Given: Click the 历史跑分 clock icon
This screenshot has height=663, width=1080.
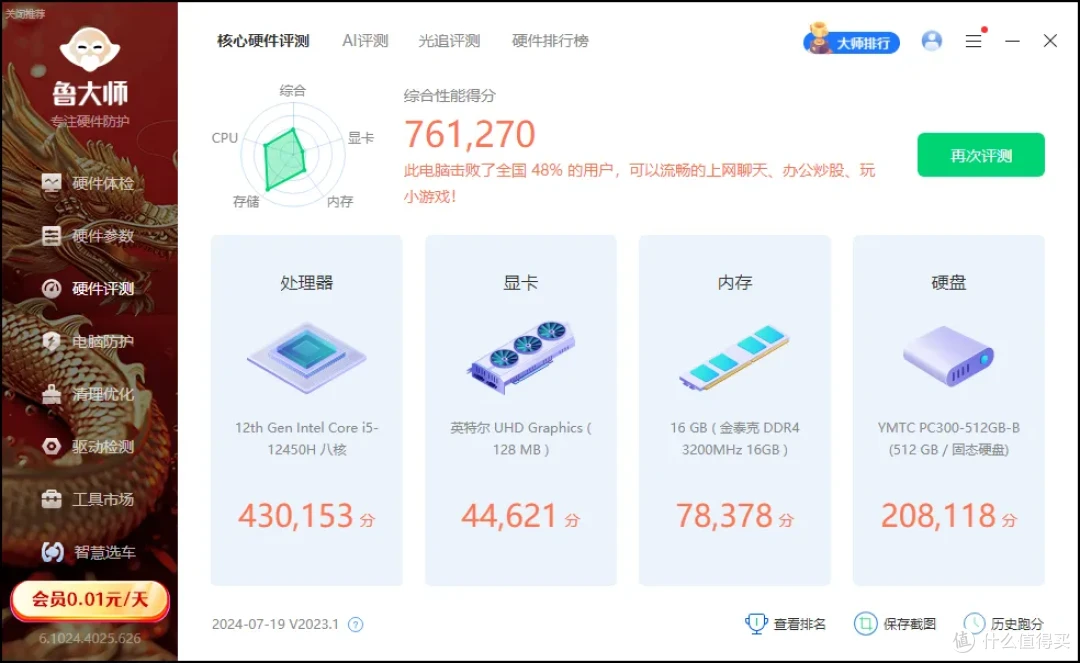Looking at the screenshot, I should click(974, 624).
